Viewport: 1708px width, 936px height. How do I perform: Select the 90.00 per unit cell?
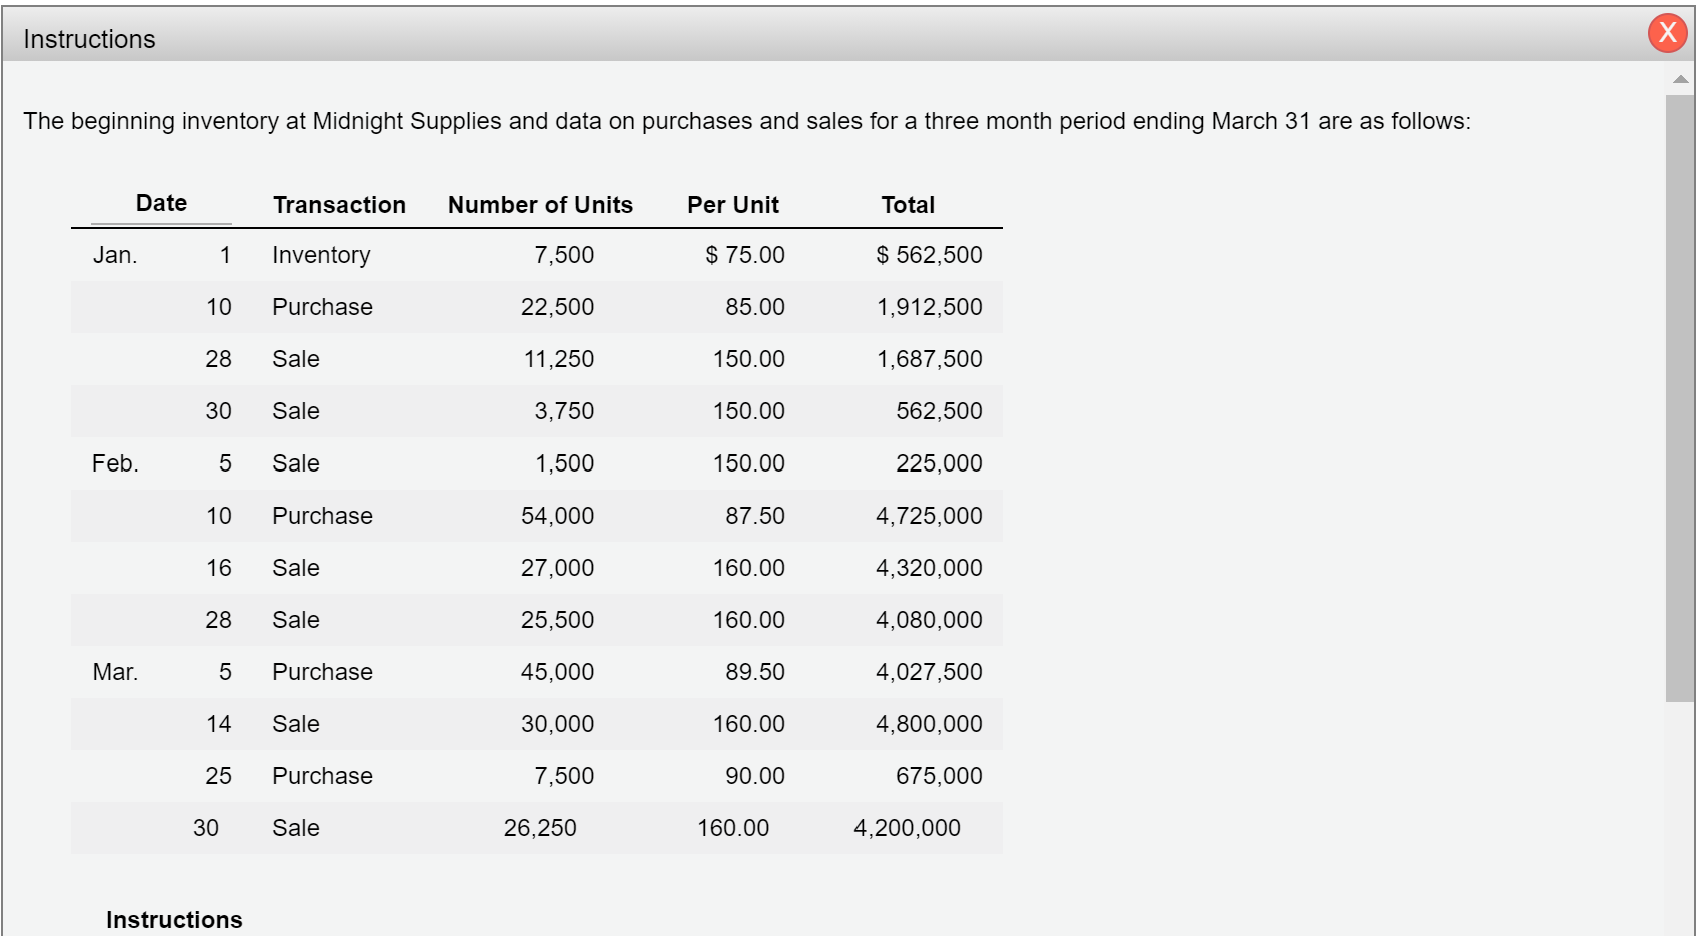coord(755,776)
